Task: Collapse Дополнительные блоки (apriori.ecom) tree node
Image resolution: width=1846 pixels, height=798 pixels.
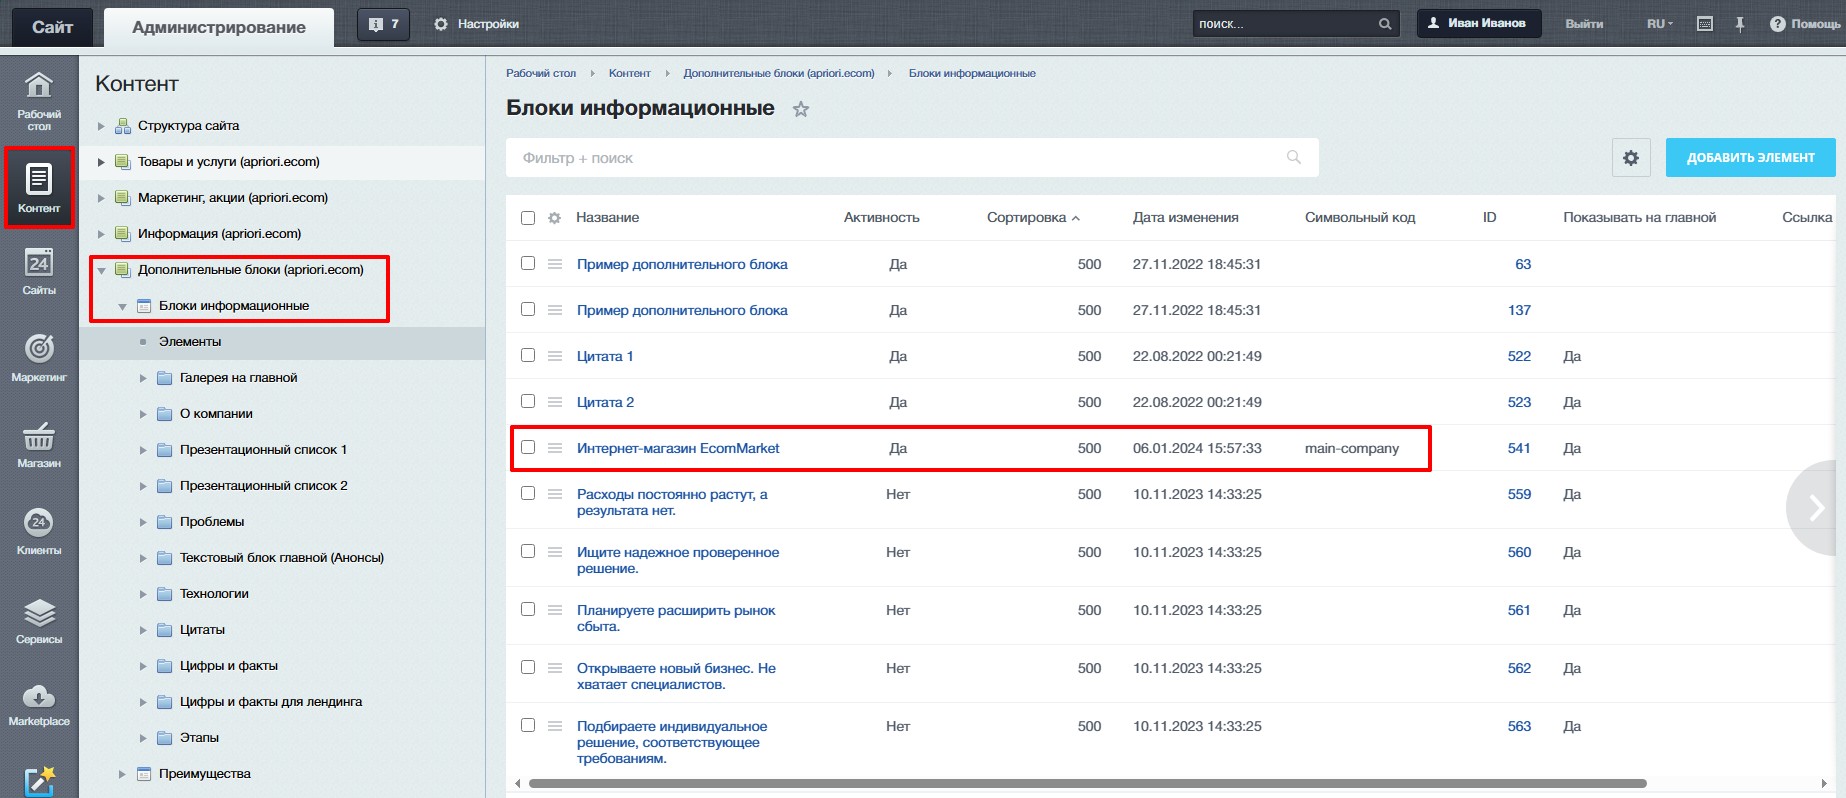Action: pos(101,270)
